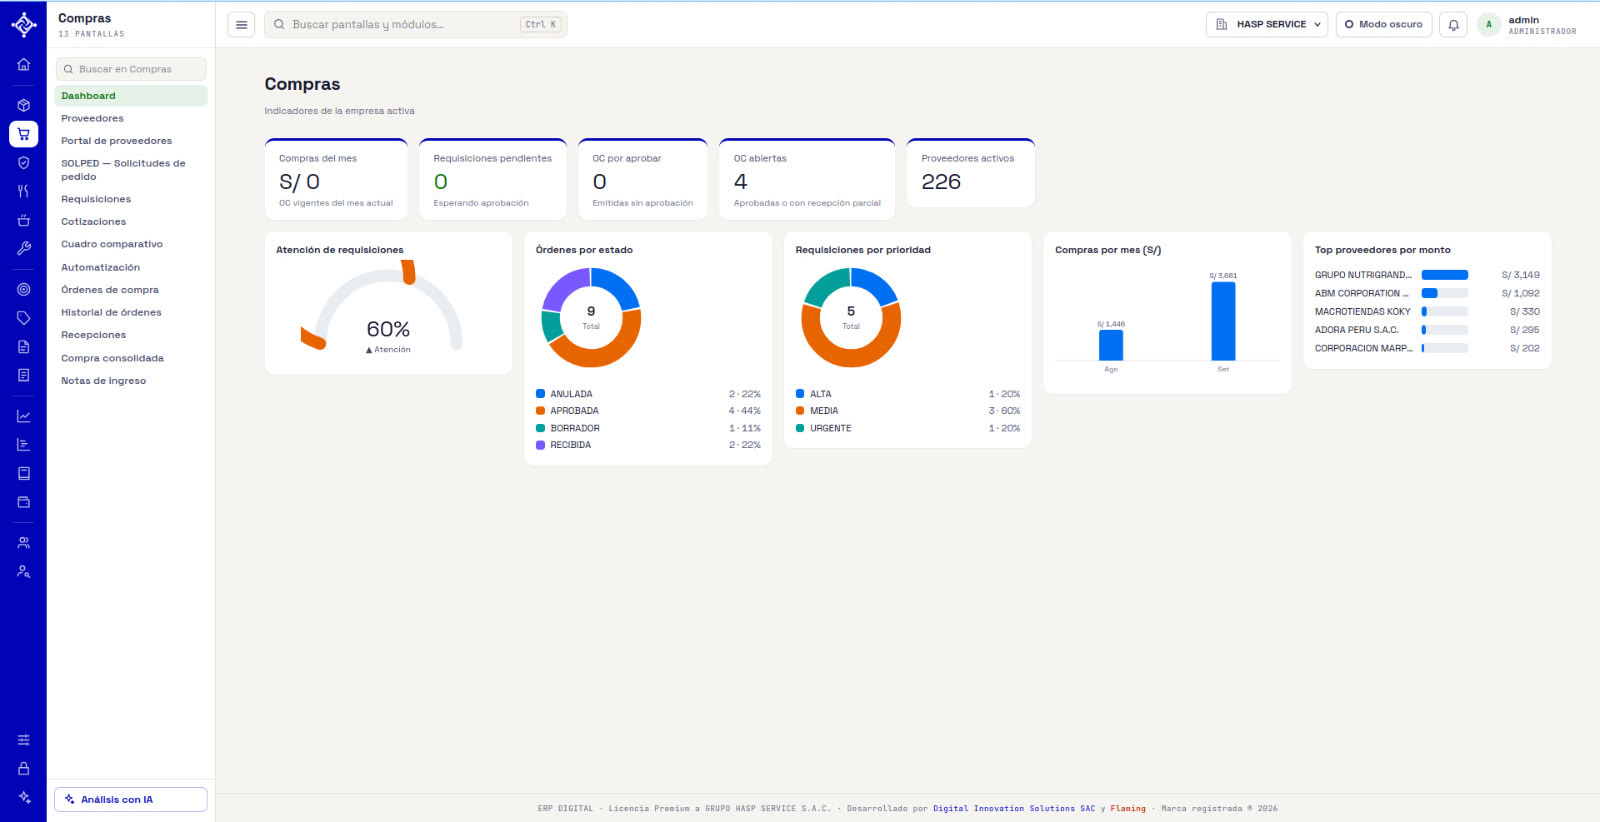The image size is (1600, 822).
Task: Open the fork and knife module icon
Action: [23, 191]
